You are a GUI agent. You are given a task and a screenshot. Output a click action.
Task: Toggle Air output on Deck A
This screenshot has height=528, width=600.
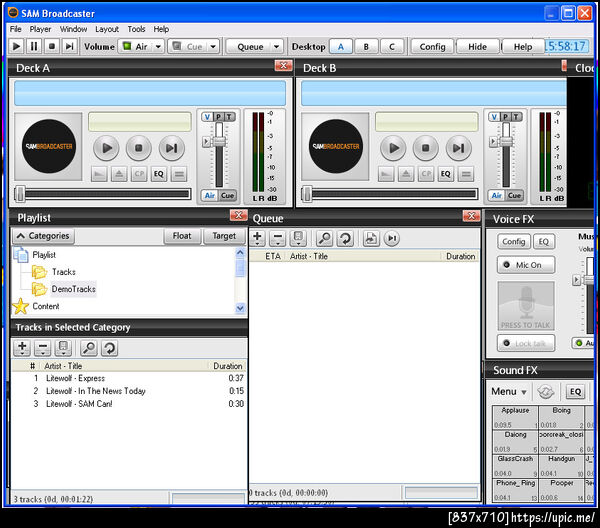[209, 196]
